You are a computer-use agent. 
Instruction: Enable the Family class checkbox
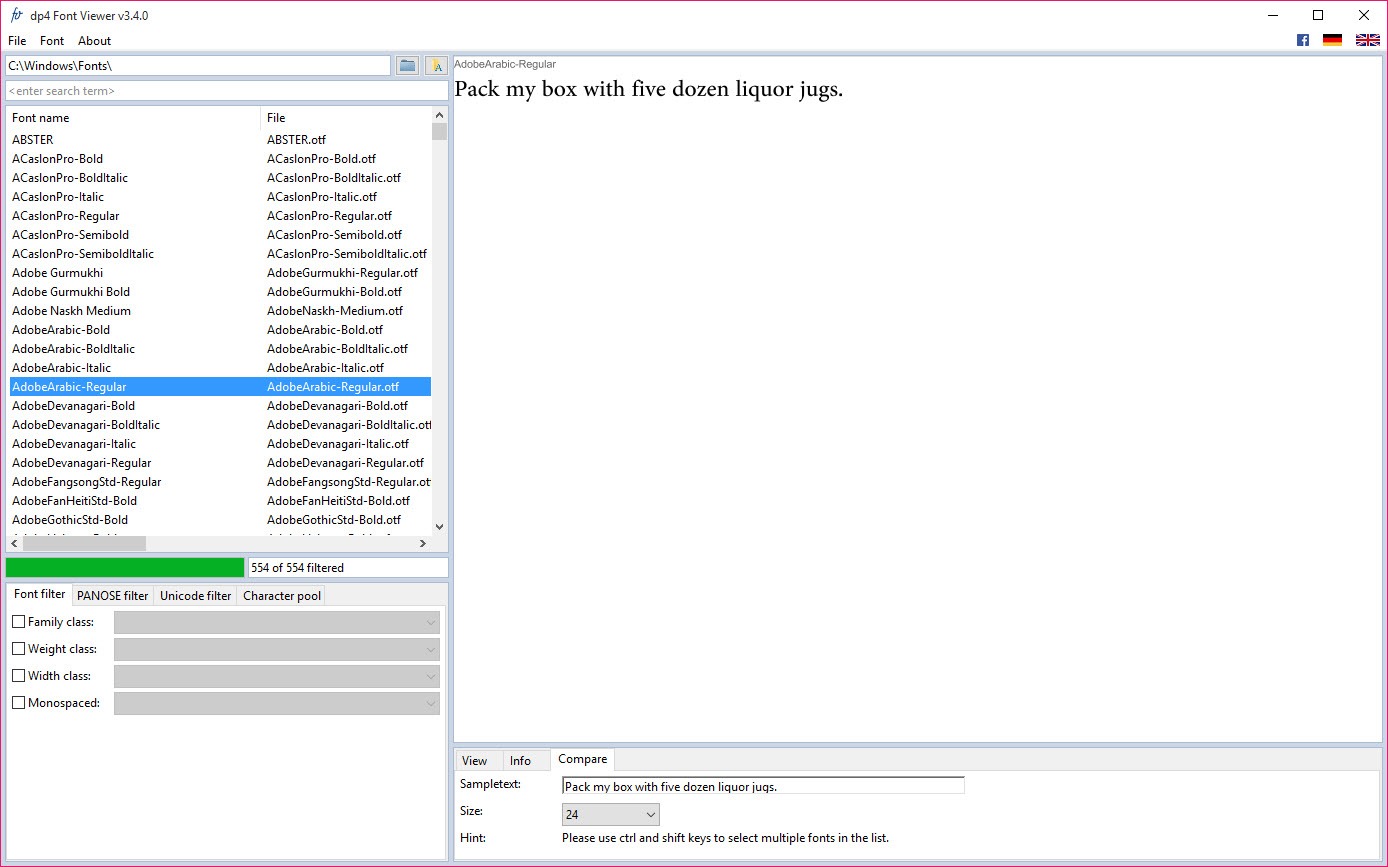click(18, 622)
